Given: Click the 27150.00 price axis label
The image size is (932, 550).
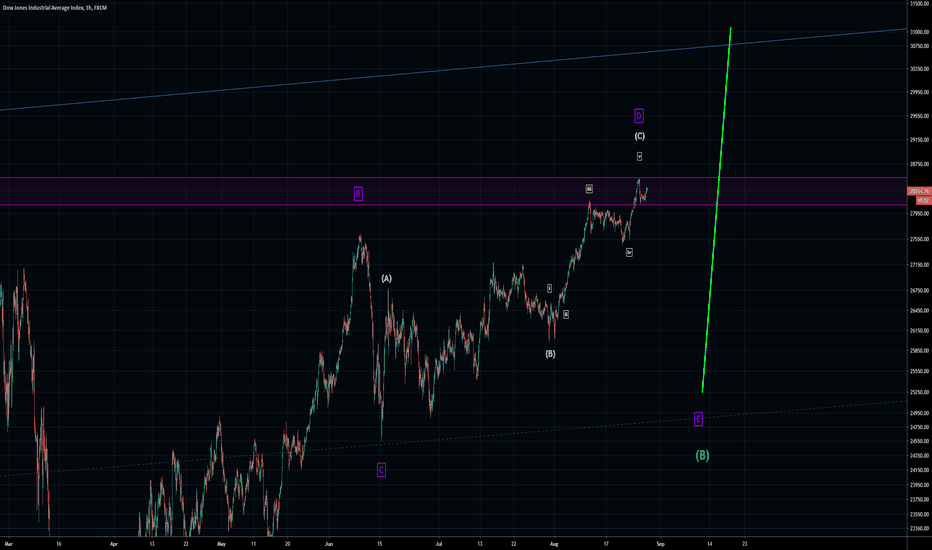Looking at the screenshot, I should (919, 265).
